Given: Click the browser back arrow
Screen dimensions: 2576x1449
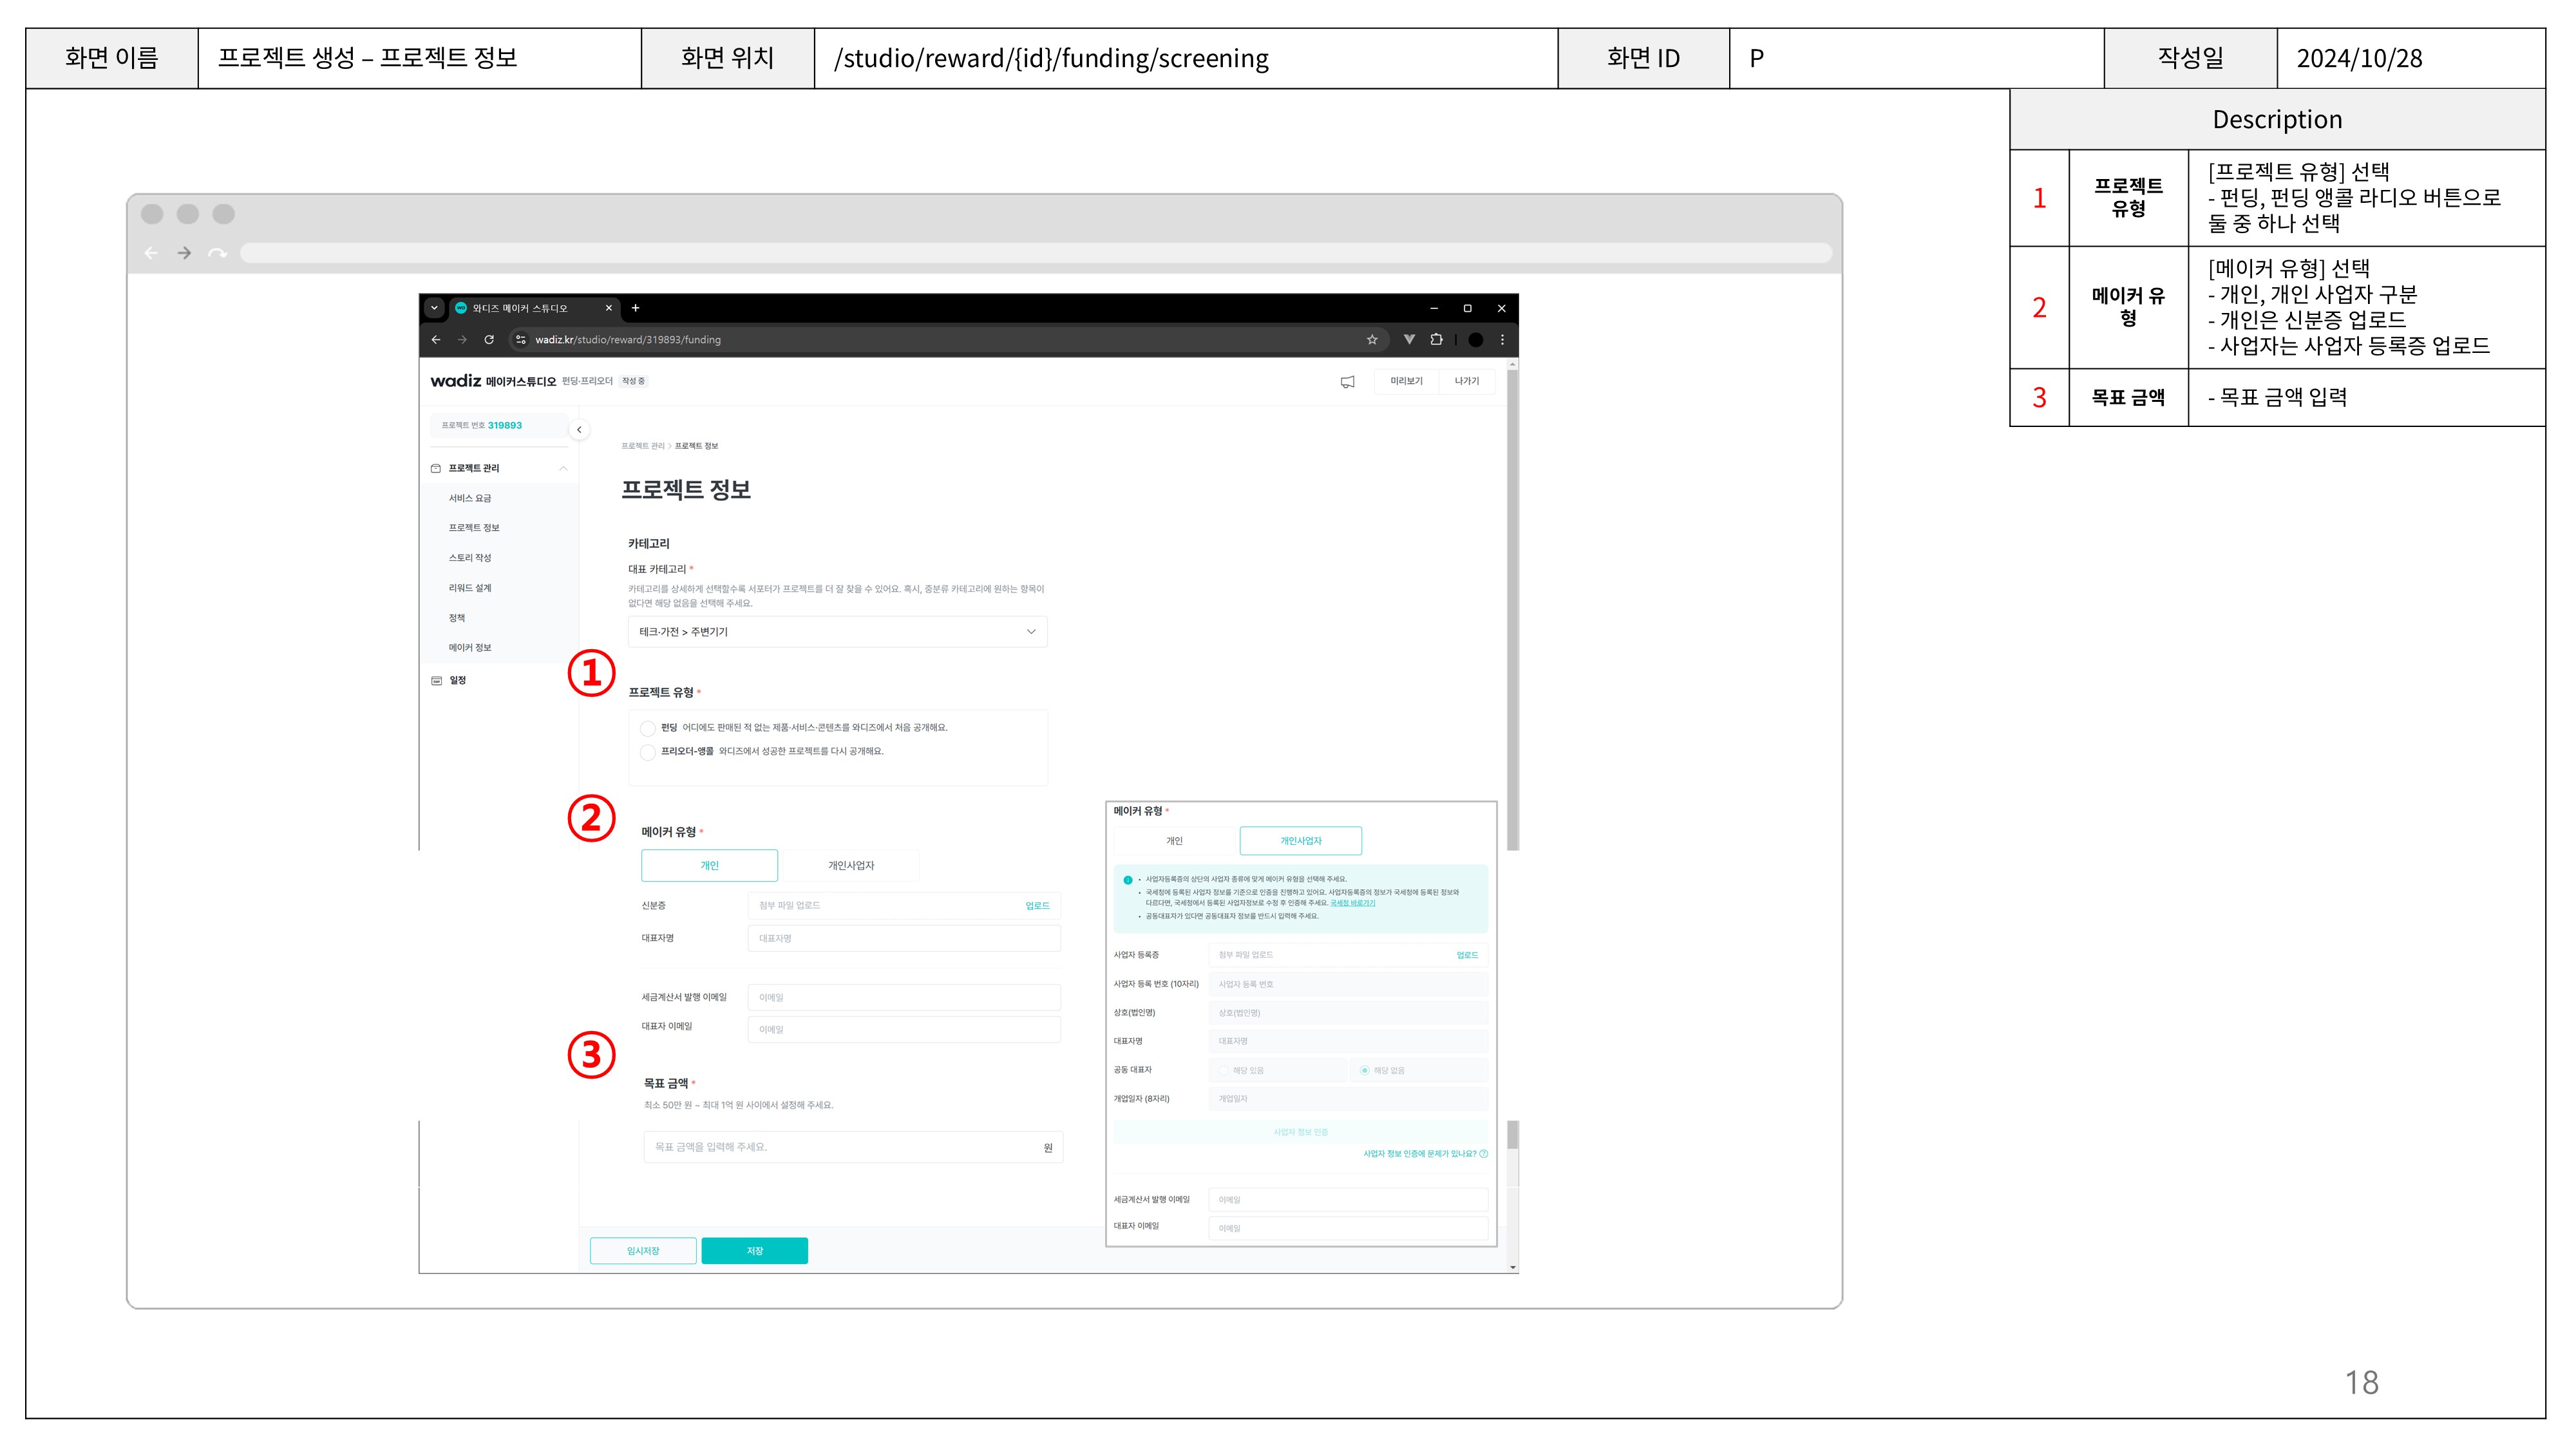Looking at the screenshot, I should 436,340.
